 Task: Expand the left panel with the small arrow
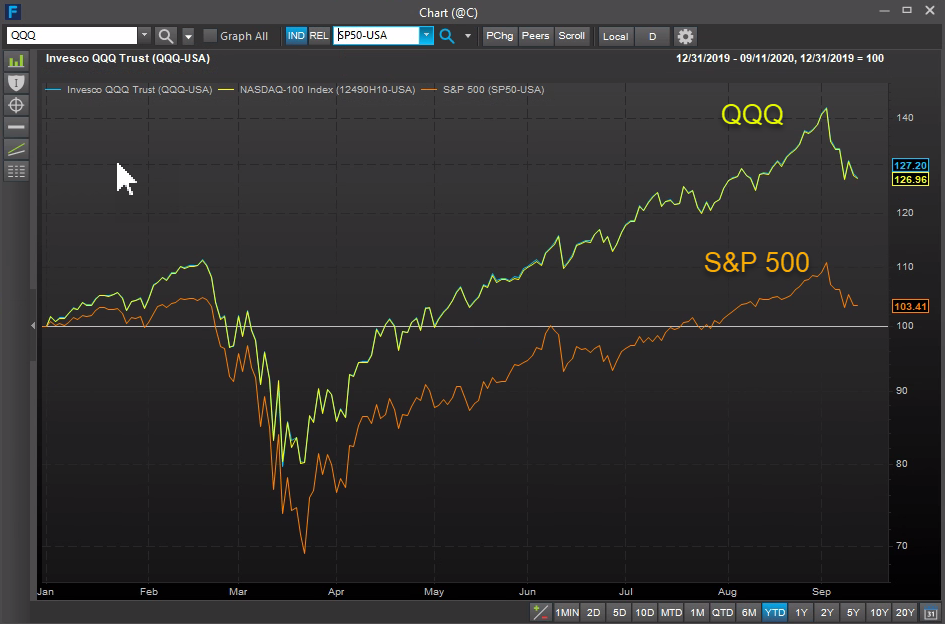click(x=33, y=326)
